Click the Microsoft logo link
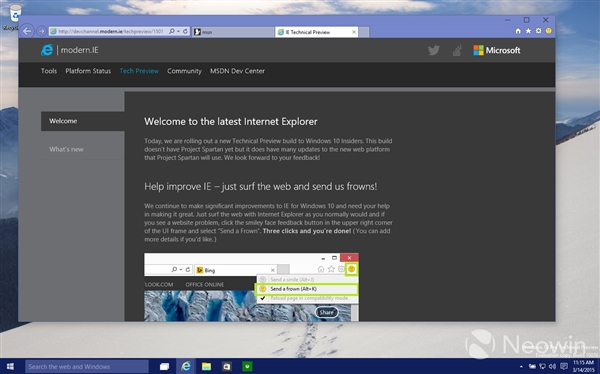The image size is (600, 374). [x=497, y=50]
